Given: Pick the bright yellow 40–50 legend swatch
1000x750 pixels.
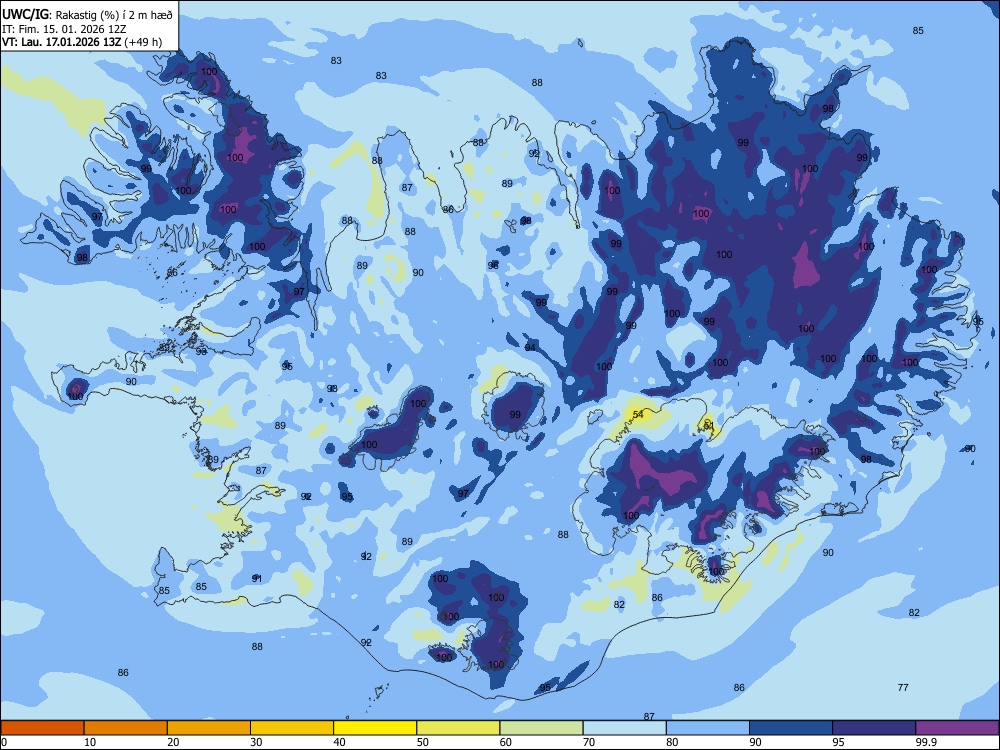Looking at the screenshot, I should (x=375, y=728).
